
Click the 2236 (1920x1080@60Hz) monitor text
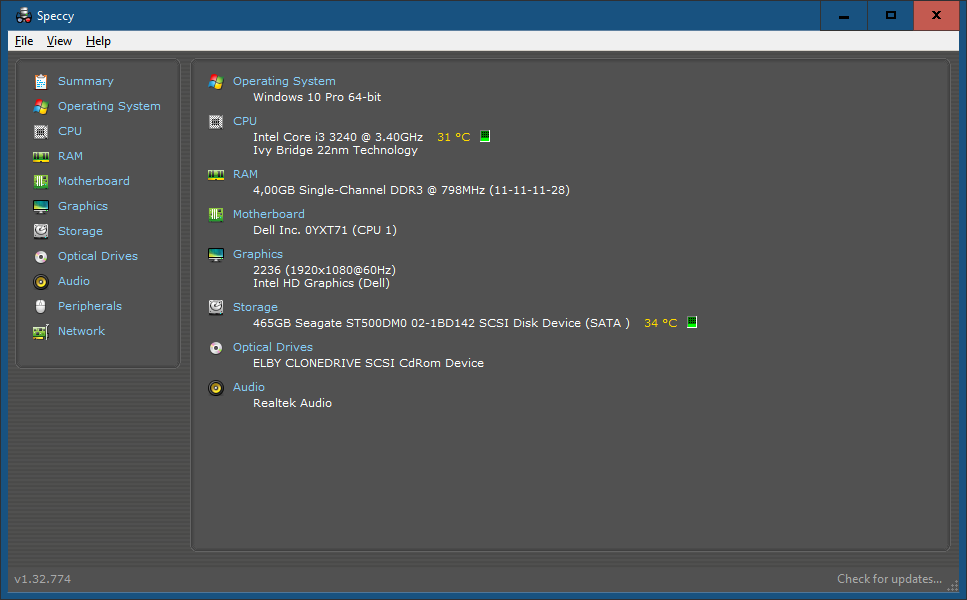[324, 270]
